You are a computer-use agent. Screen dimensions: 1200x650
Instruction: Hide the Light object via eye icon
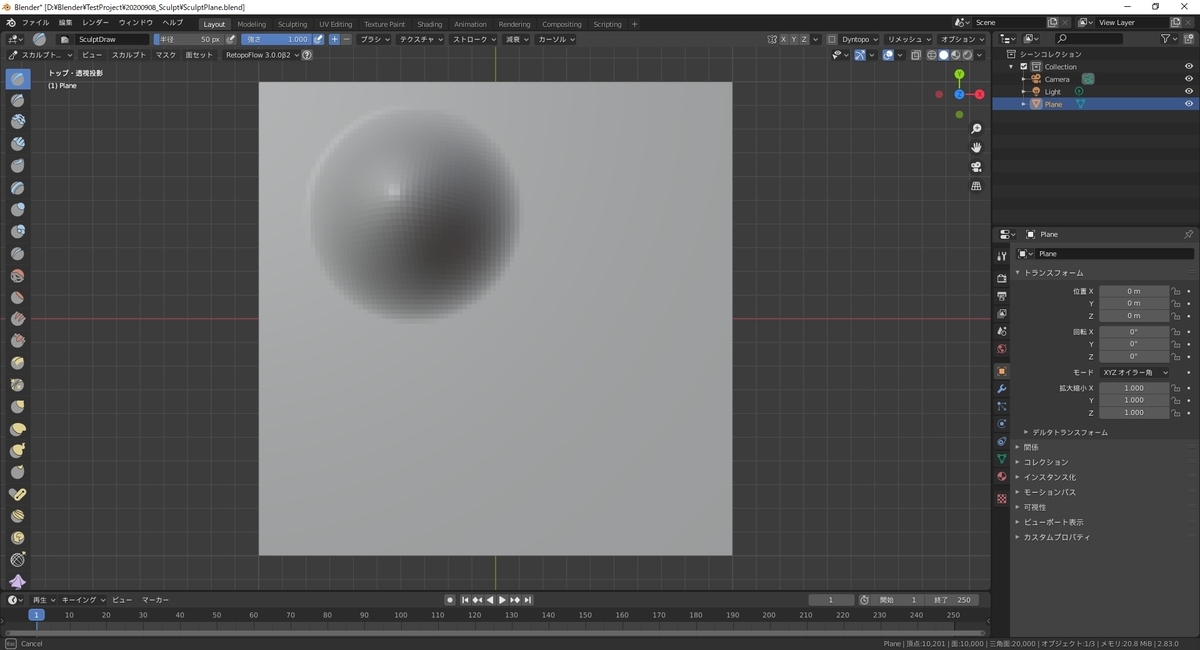tap(1189, 91)
